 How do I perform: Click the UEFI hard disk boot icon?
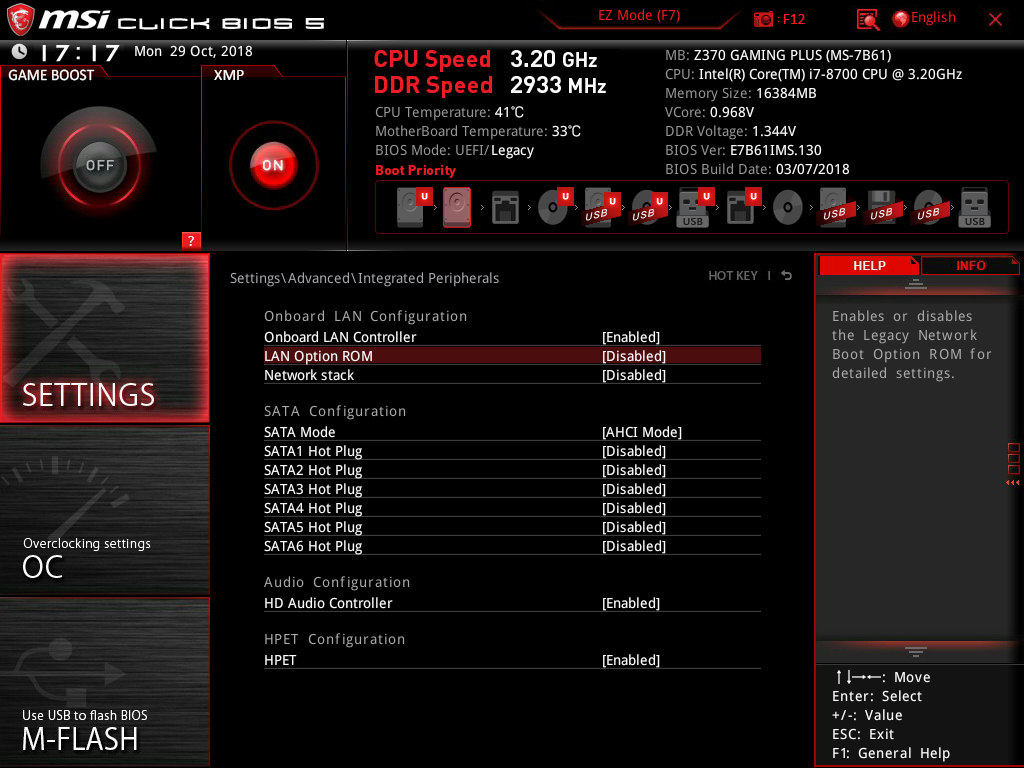415,208
